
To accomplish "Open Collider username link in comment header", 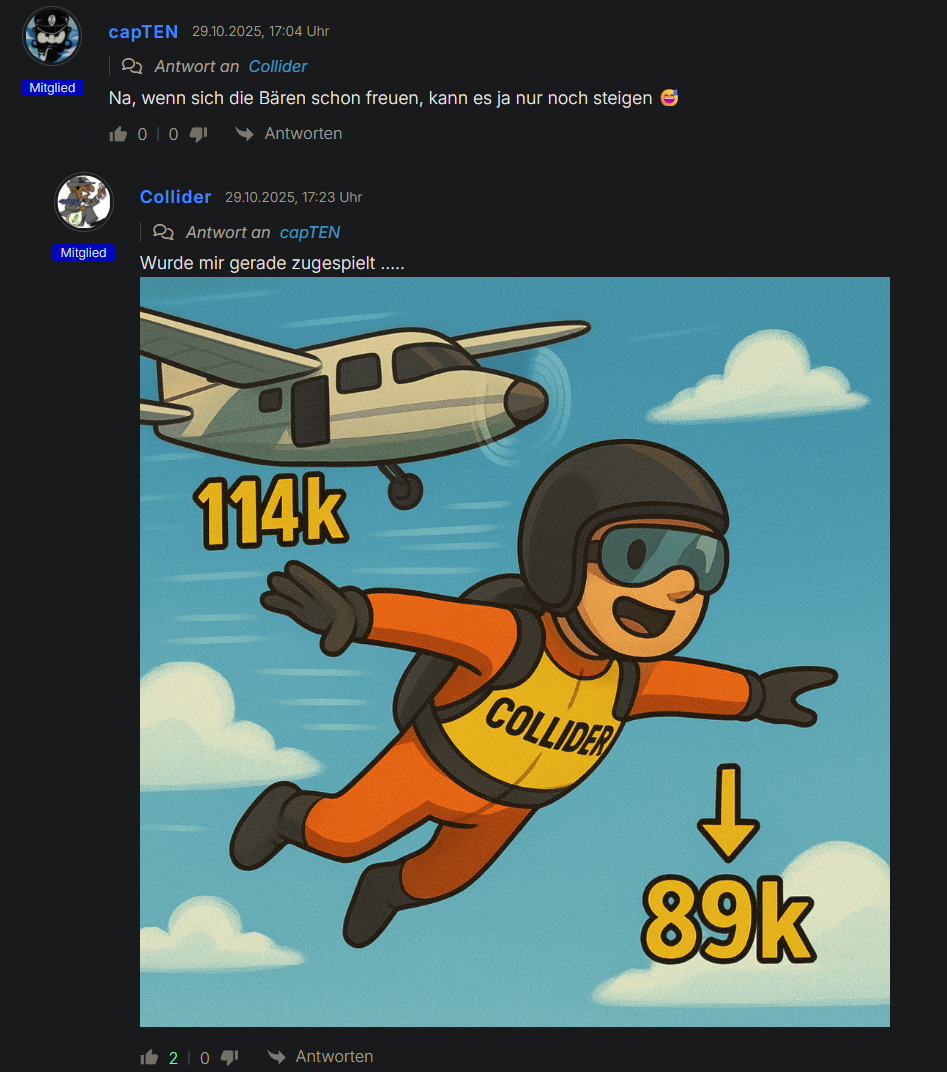I will tap(175, 197).
